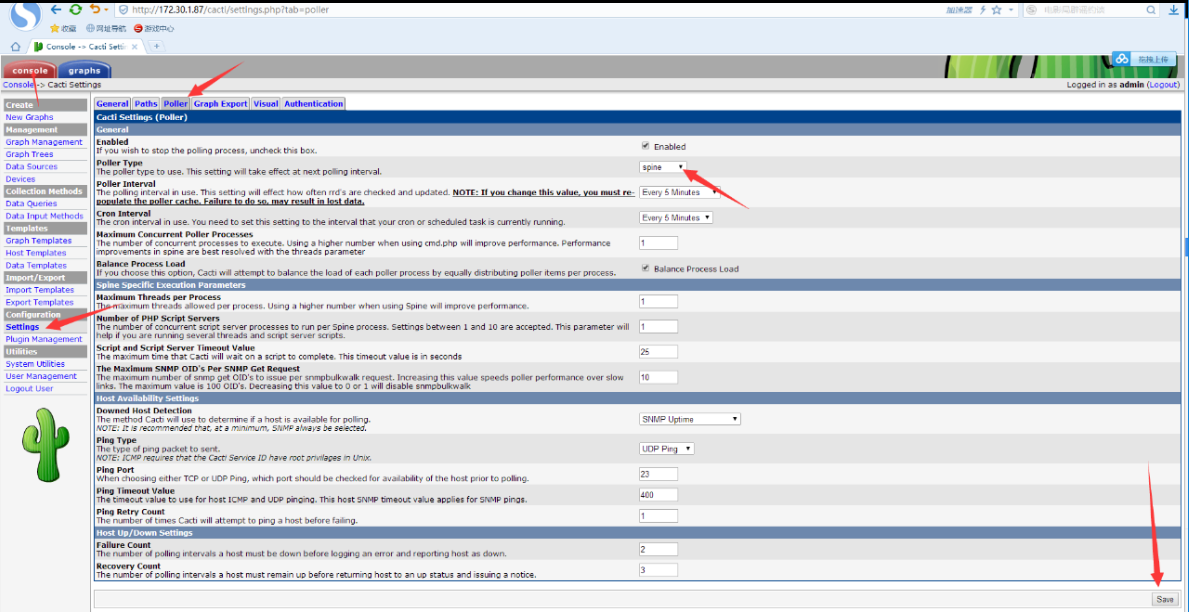This screenshot has height=612, width=1189.
Task: Click the Ping Timeout Value field
Action: tap(658, 494)
